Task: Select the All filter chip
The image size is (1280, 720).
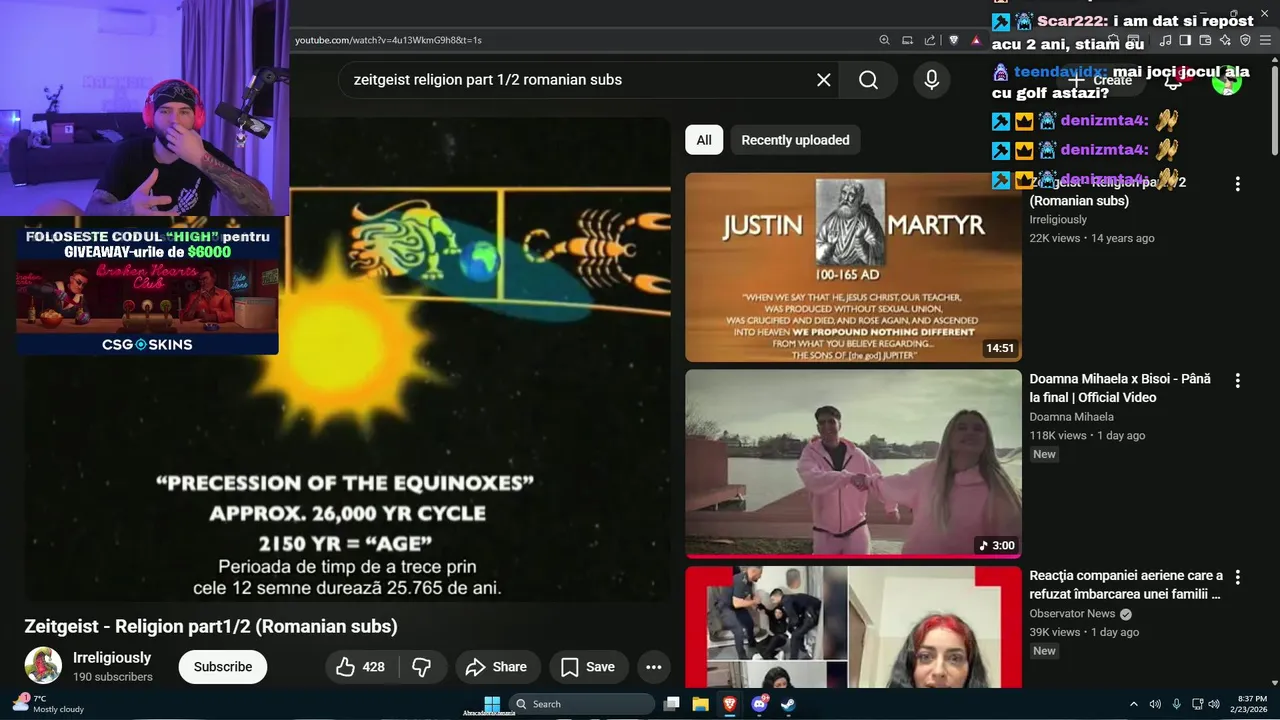Action: click(x=704, y=140)
